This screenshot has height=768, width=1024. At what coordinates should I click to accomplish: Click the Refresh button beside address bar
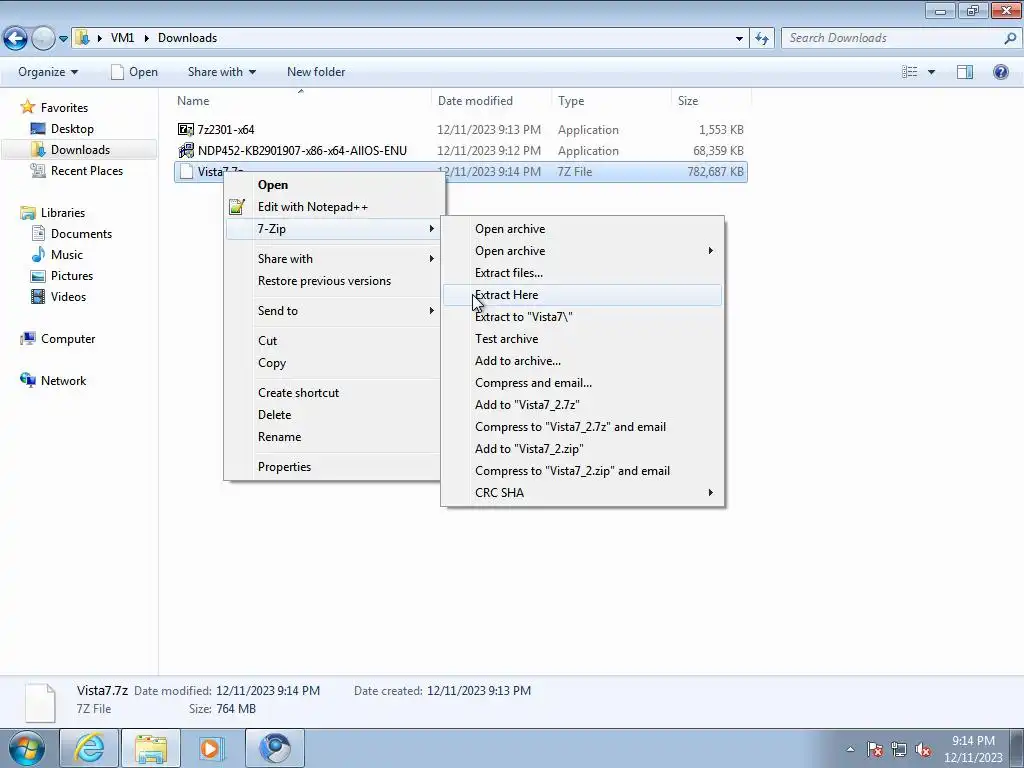[x=762, y=39]
